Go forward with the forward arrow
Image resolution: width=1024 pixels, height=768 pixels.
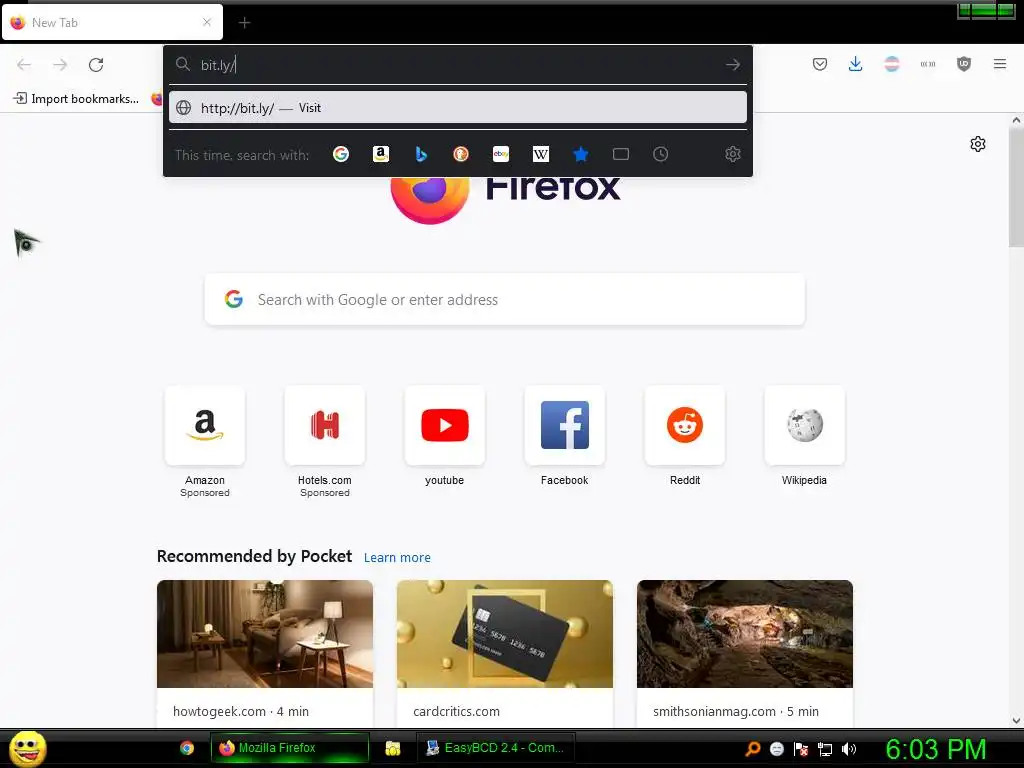[60, 64]
